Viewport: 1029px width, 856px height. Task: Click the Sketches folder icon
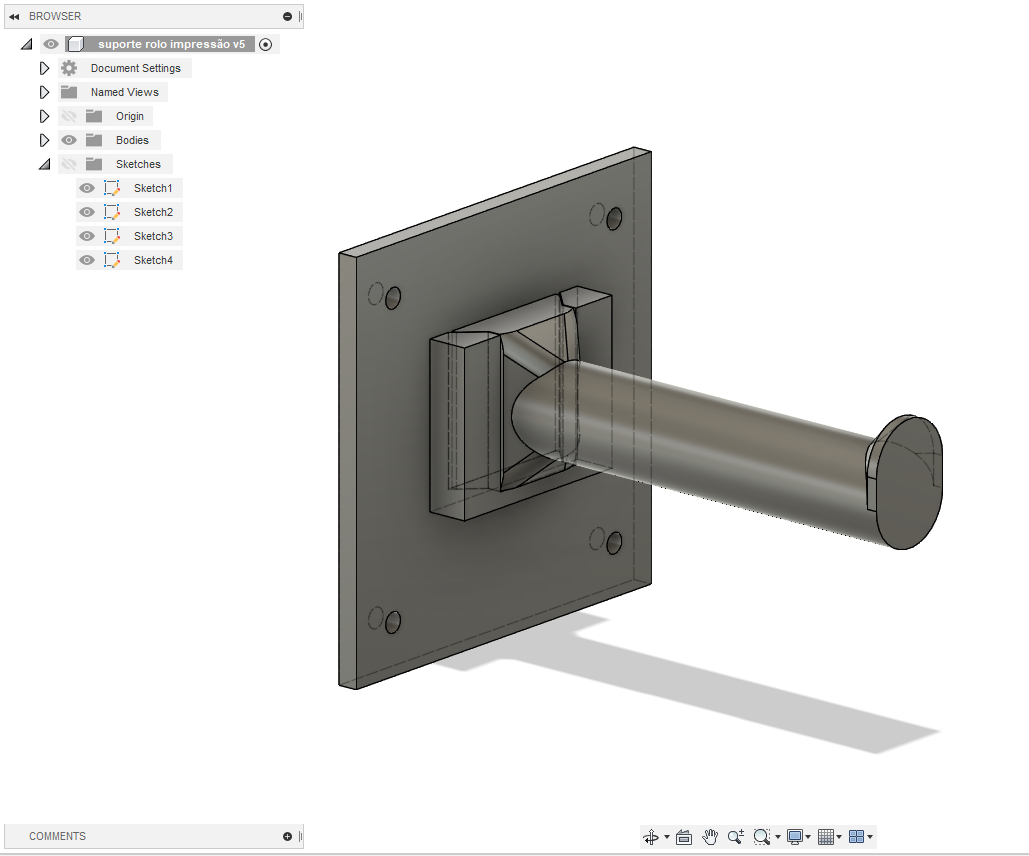pyautogui.click(x=94, y=164)
